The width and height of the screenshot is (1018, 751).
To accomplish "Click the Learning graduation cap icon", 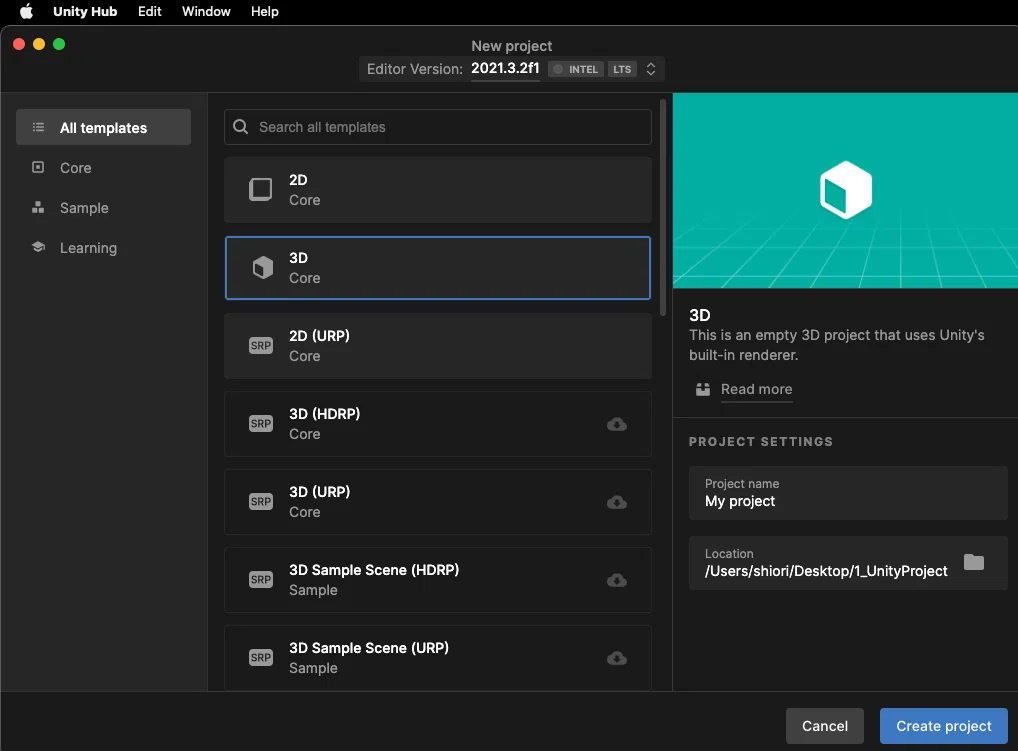I will (38, 247).
